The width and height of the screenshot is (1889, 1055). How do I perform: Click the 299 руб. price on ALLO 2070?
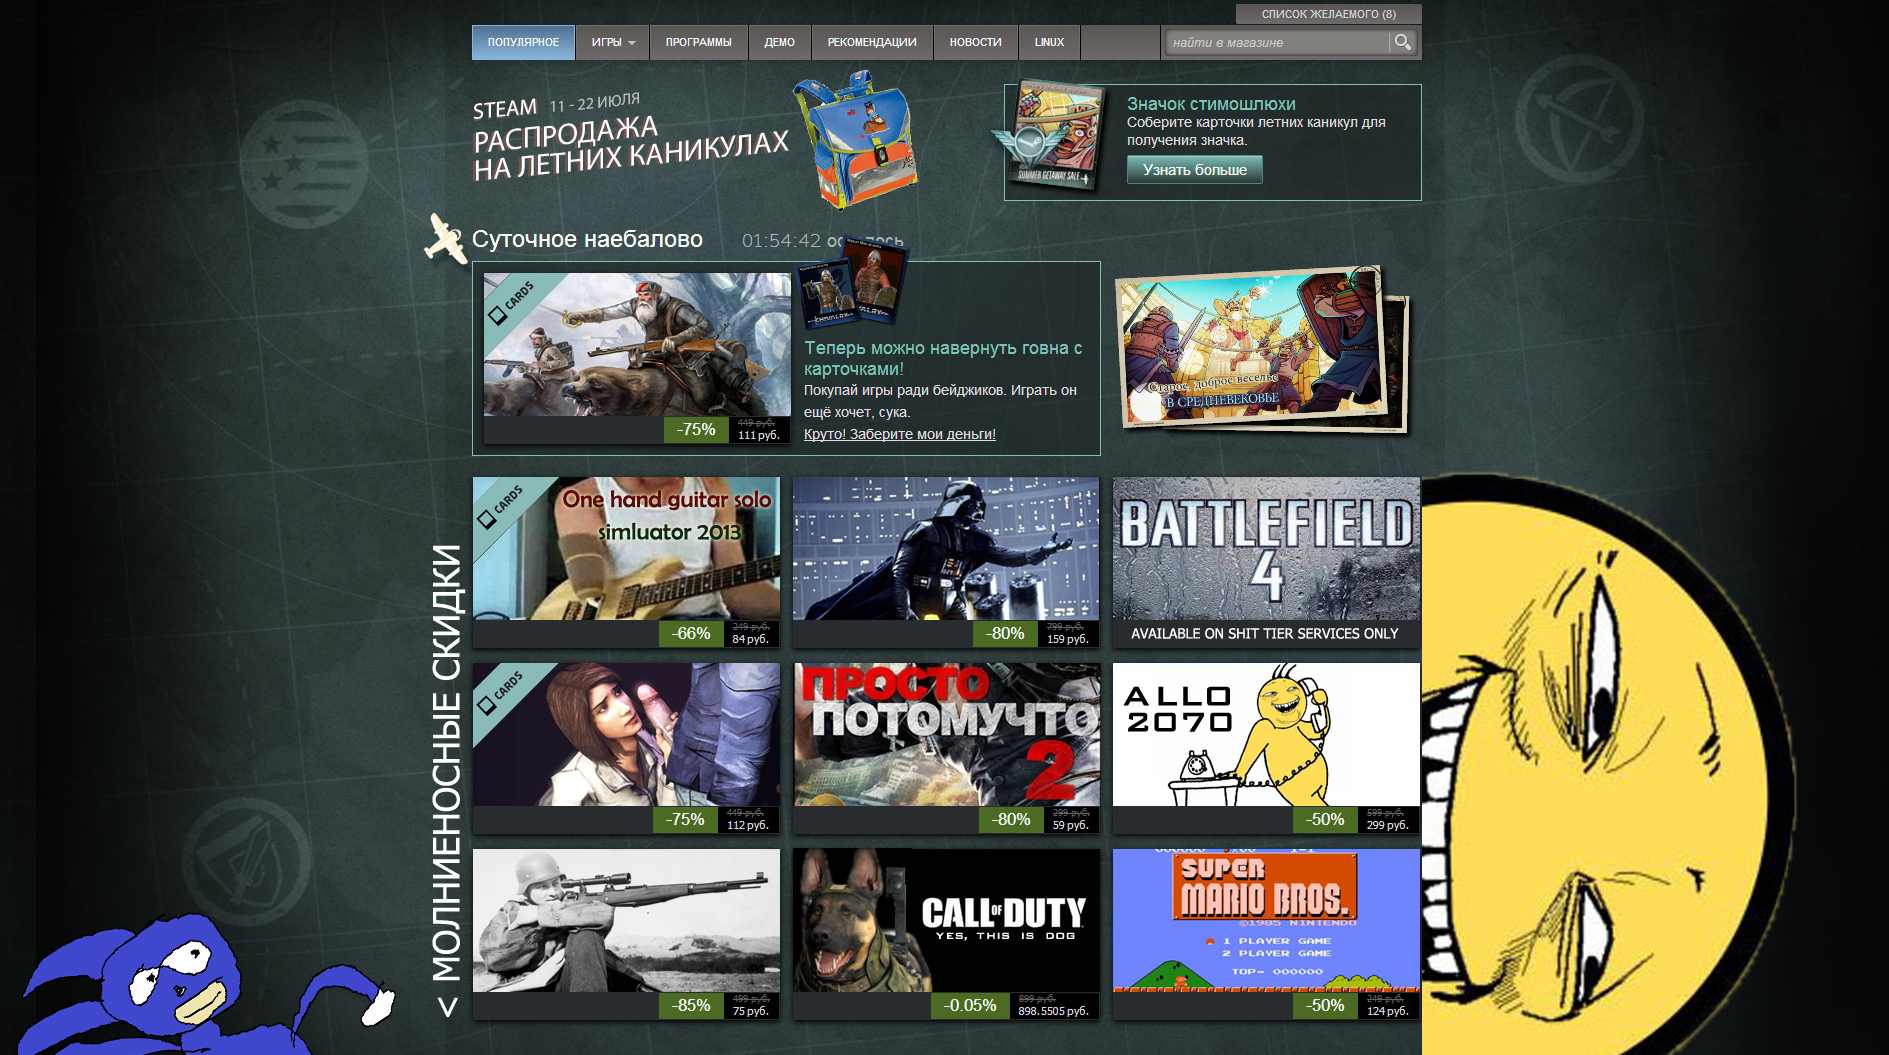pyautogui.click(x=1388, y=825)
